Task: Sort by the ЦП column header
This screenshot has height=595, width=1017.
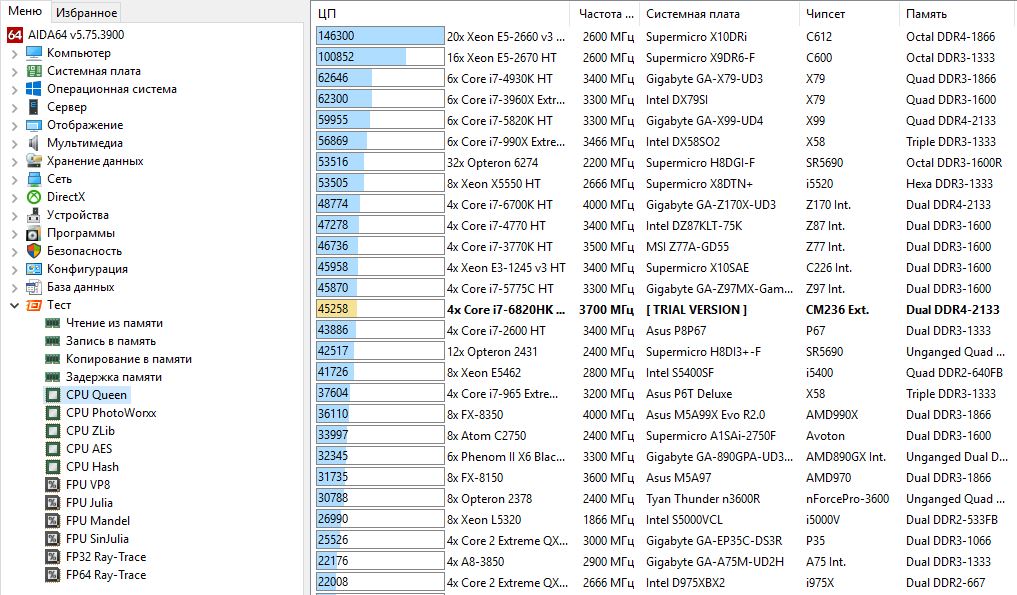Action: 440,14
